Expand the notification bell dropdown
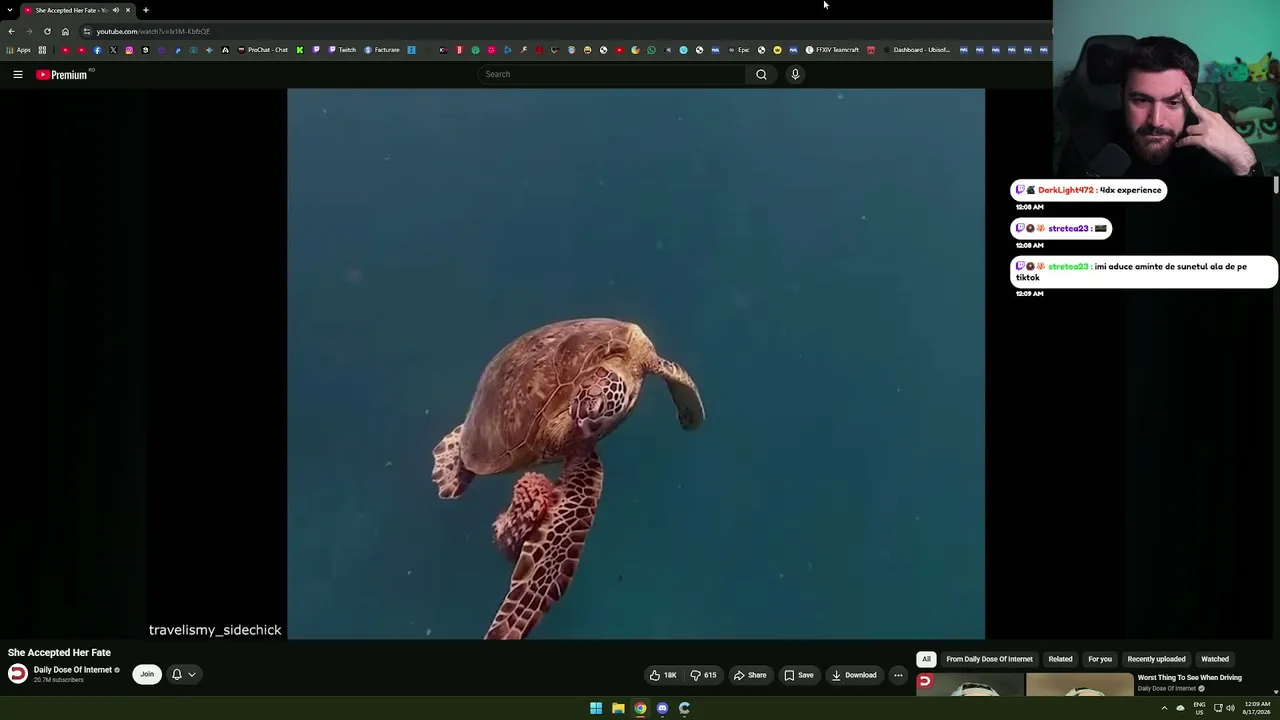The width and height of the screenshot is (1280, 720). (183, 674)
